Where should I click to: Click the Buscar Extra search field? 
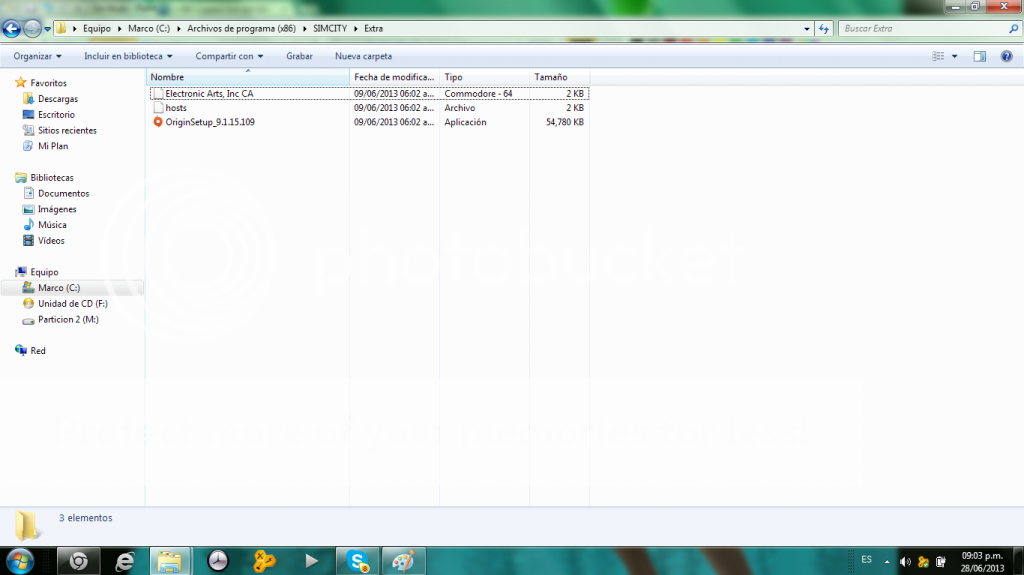tap(920, 29)
